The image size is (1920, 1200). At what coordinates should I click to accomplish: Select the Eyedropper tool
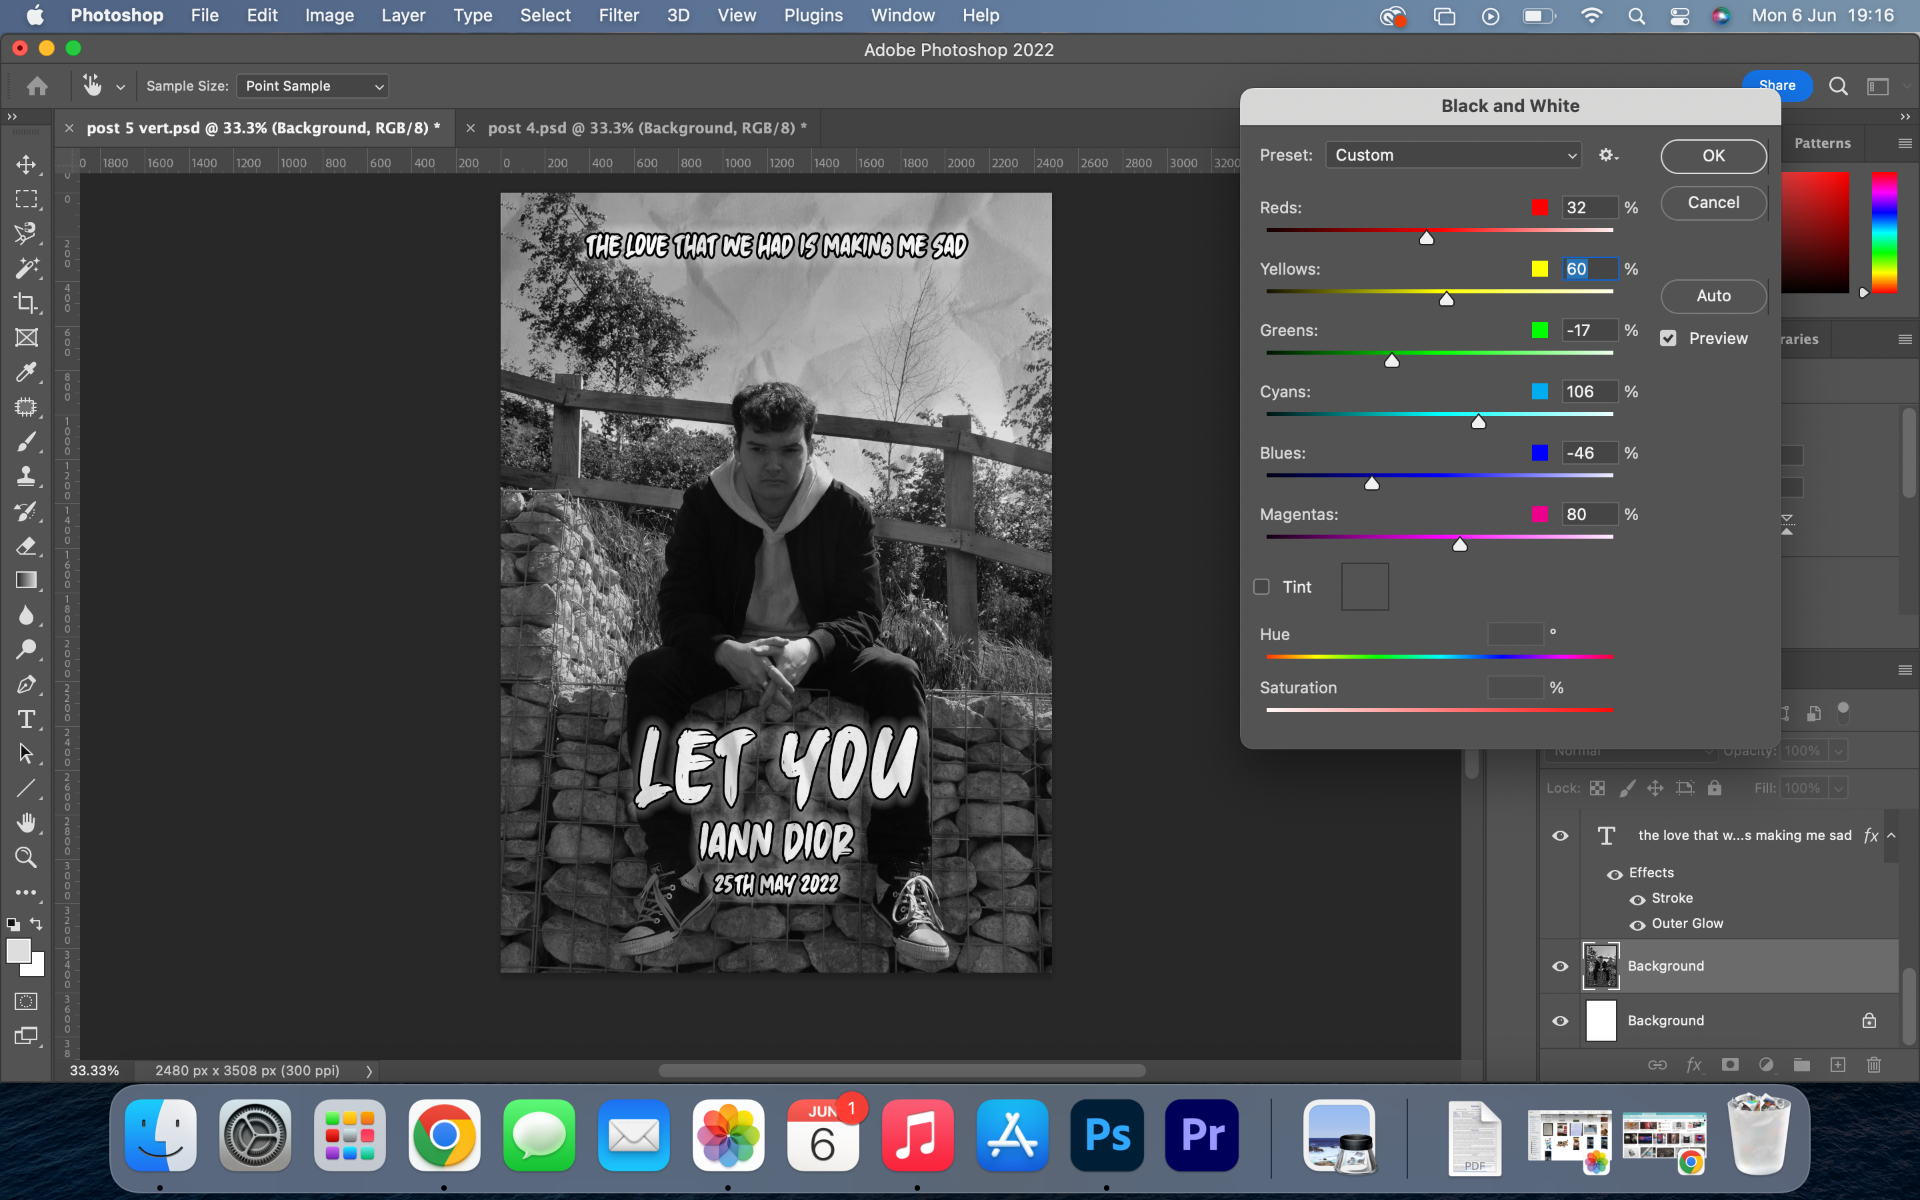[x=27, y=372]
